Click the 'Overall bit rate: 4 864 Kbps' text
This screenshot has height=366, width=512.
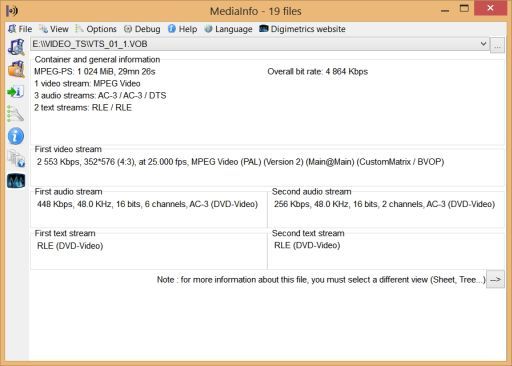[318, 72]
